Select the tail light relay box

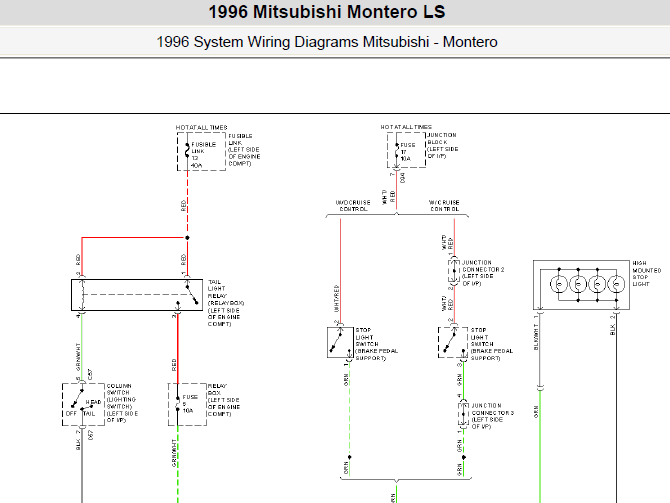coord(137,295)
